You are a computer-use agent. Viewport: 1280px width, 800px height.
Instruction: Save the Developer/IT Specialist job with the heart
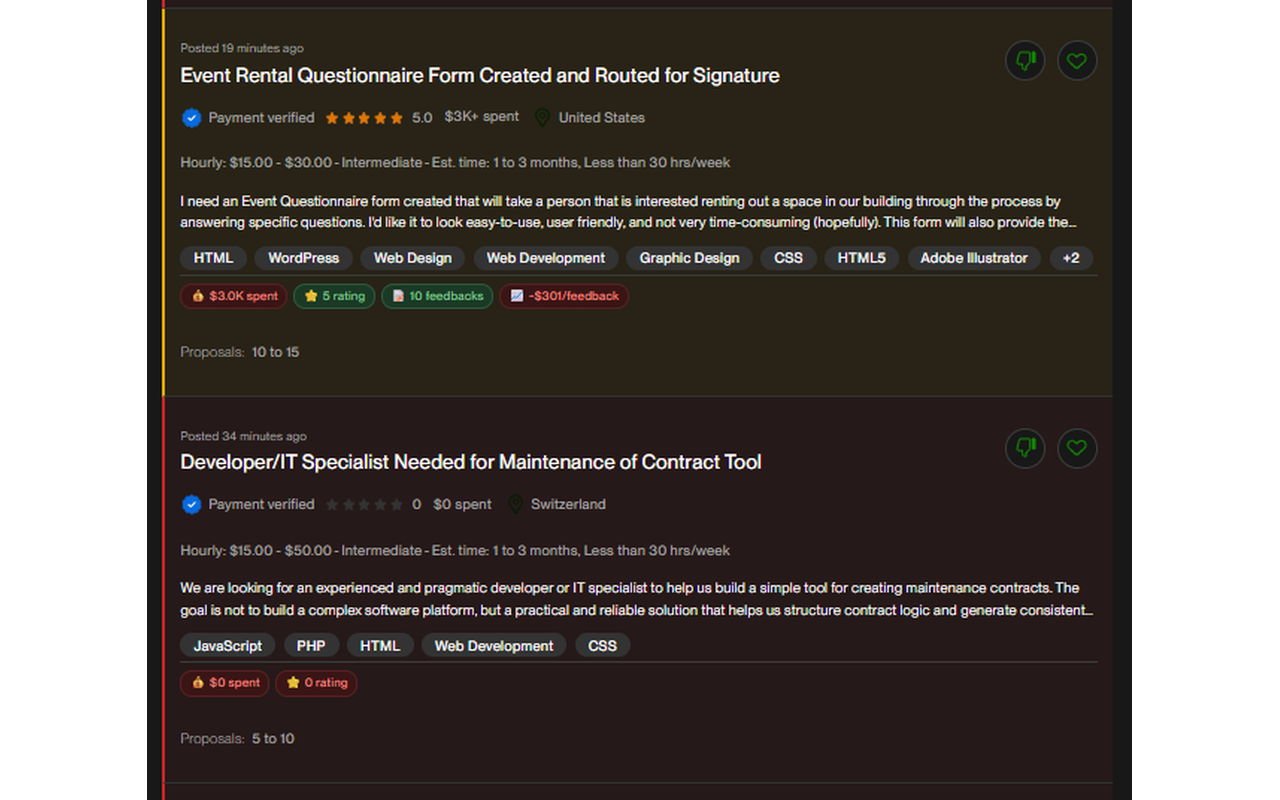(x=1077, y=448)
